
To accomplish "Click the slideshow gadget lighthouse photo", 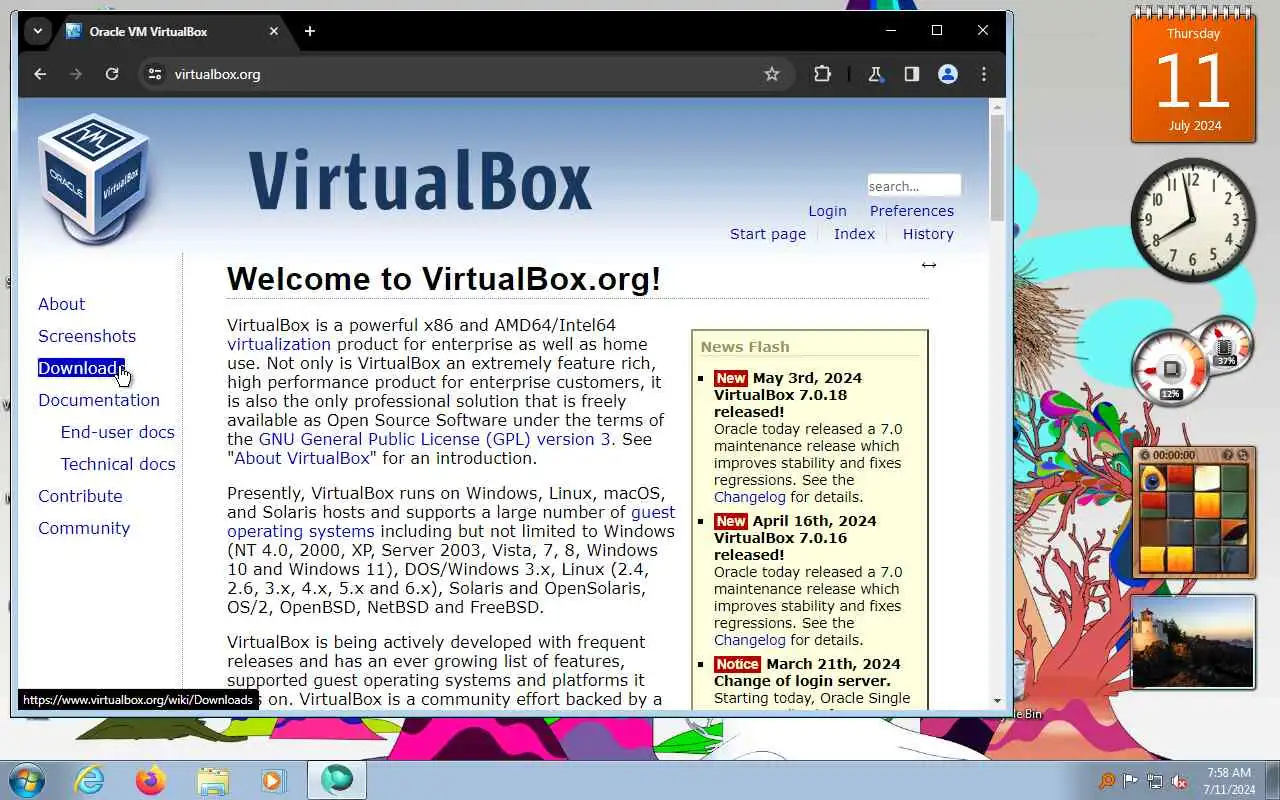I will (x=1192, y=641).
